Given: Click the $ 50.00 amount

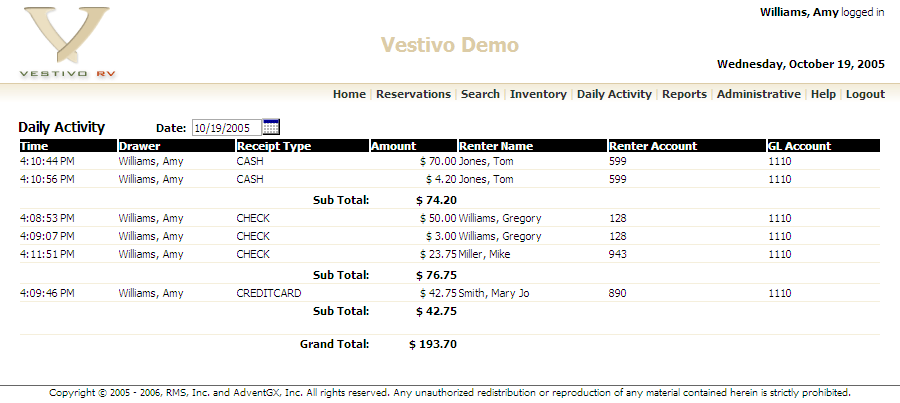Looking at the screenshot, I should [x=438, y=218].
